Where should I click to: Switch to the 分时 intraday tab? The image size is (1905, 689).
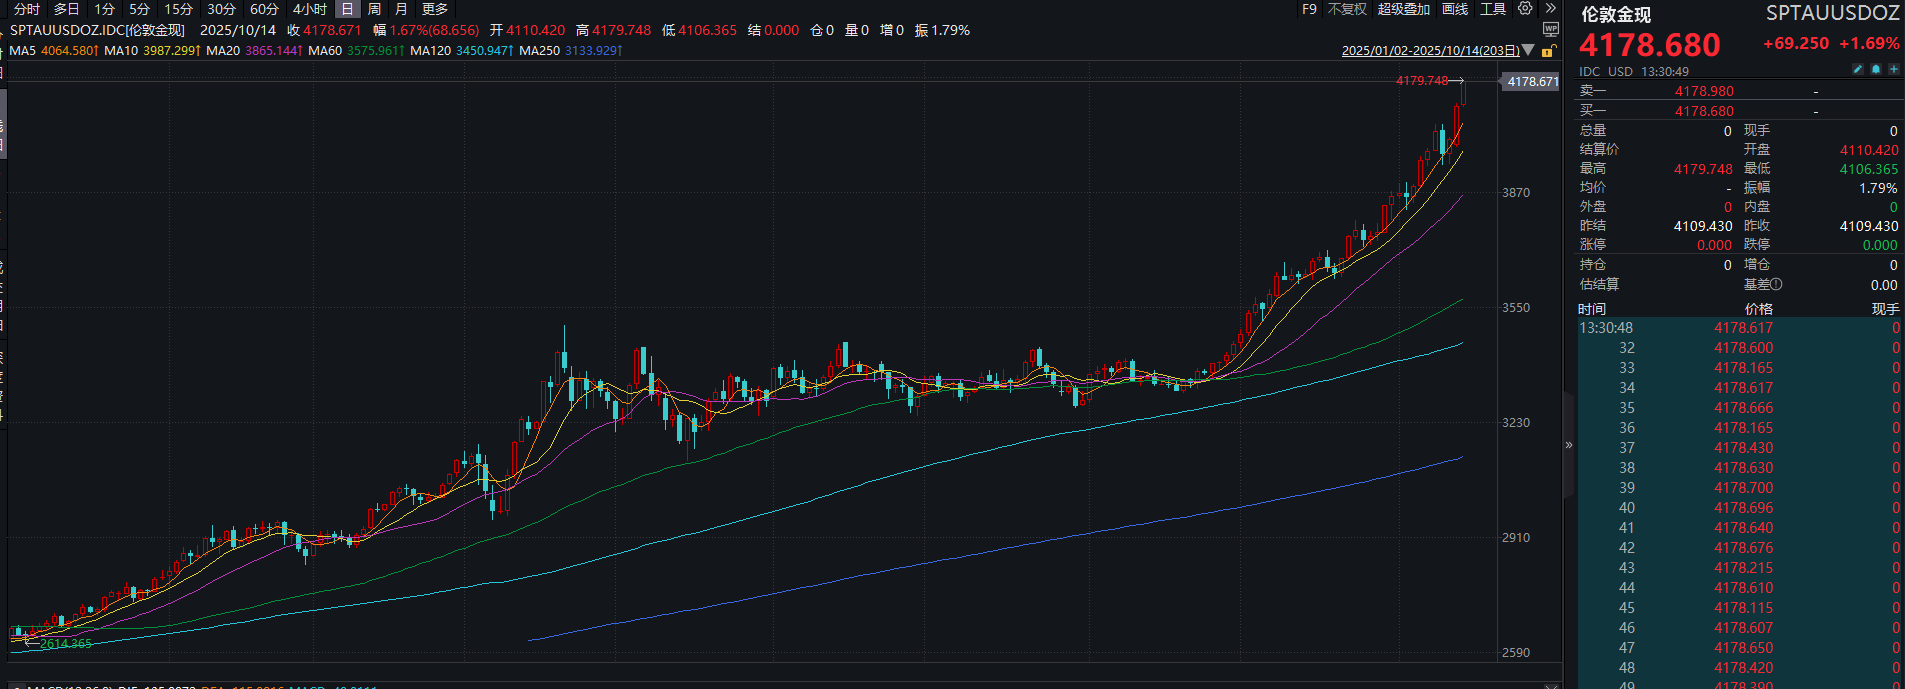pyautogui.click(x=27, y=9)
